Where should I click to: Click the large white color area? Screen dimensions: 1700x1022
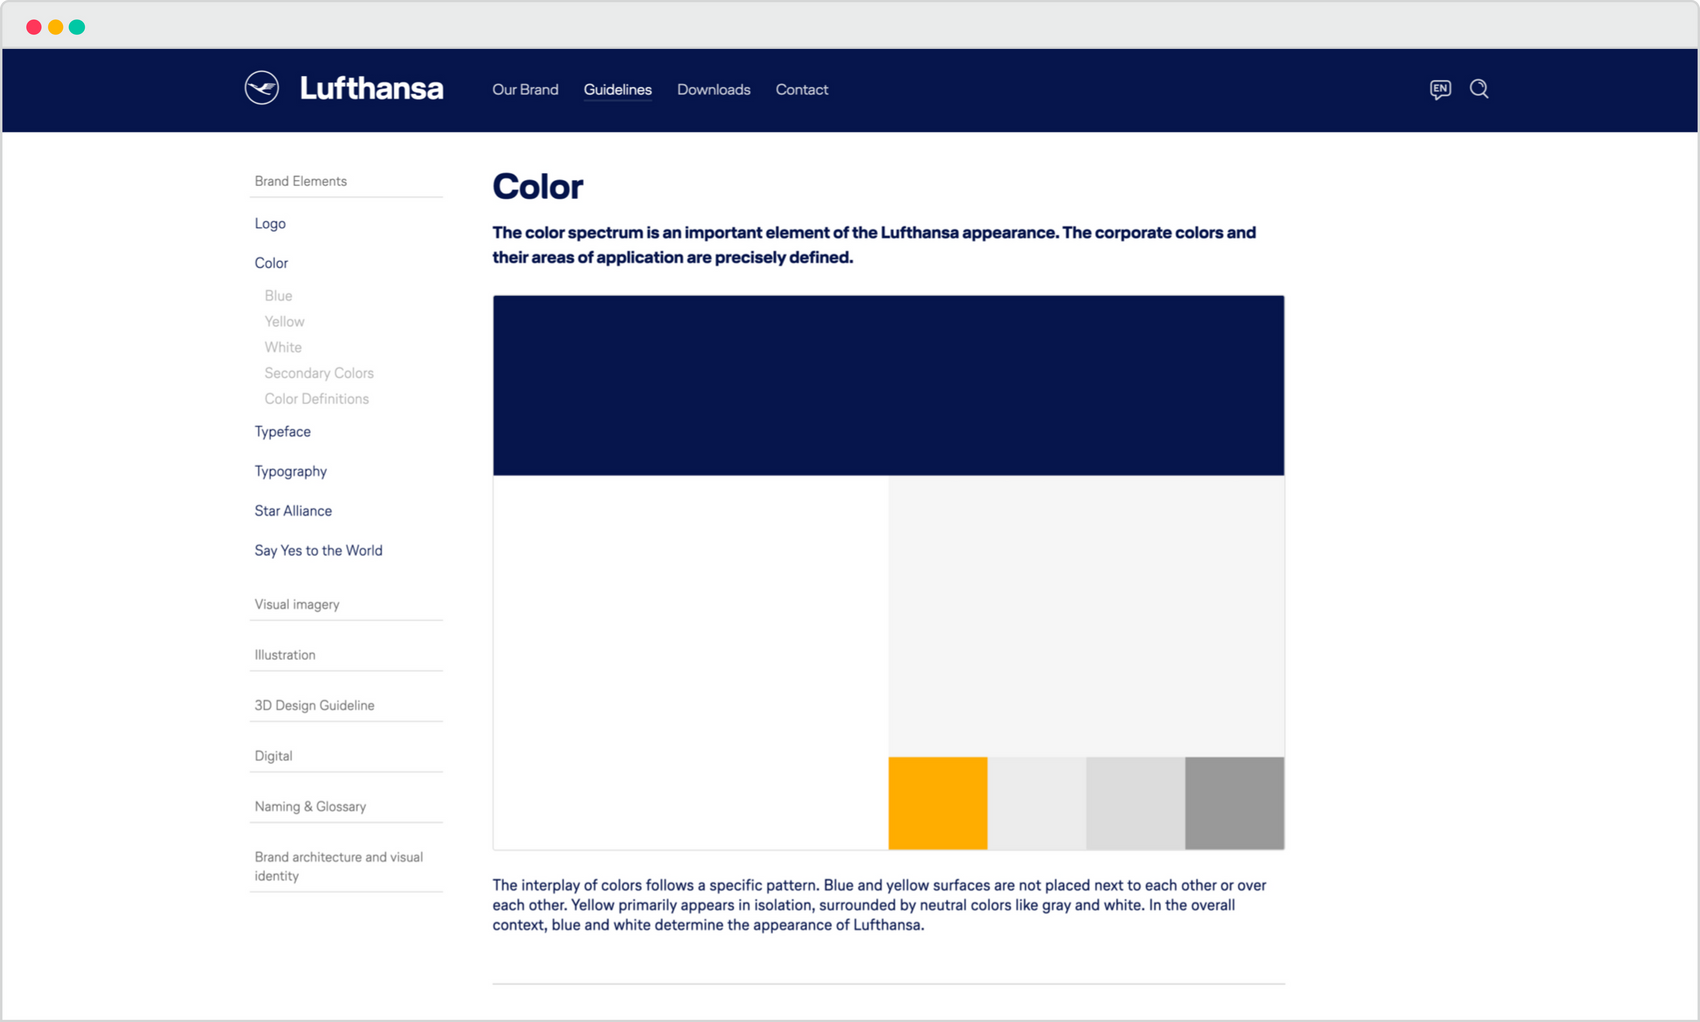(x=691, y=662)
